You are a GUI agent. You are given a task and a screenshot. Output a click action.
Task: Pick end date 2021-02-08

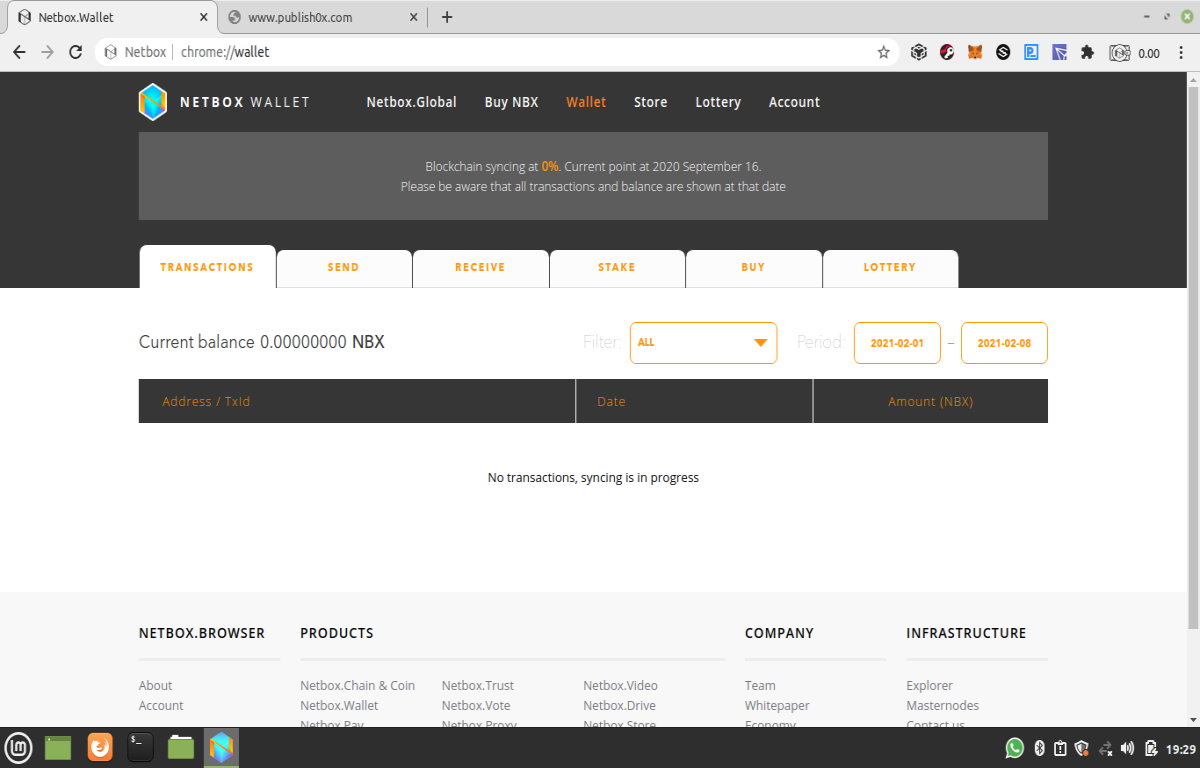click(x=1004, y=342)
